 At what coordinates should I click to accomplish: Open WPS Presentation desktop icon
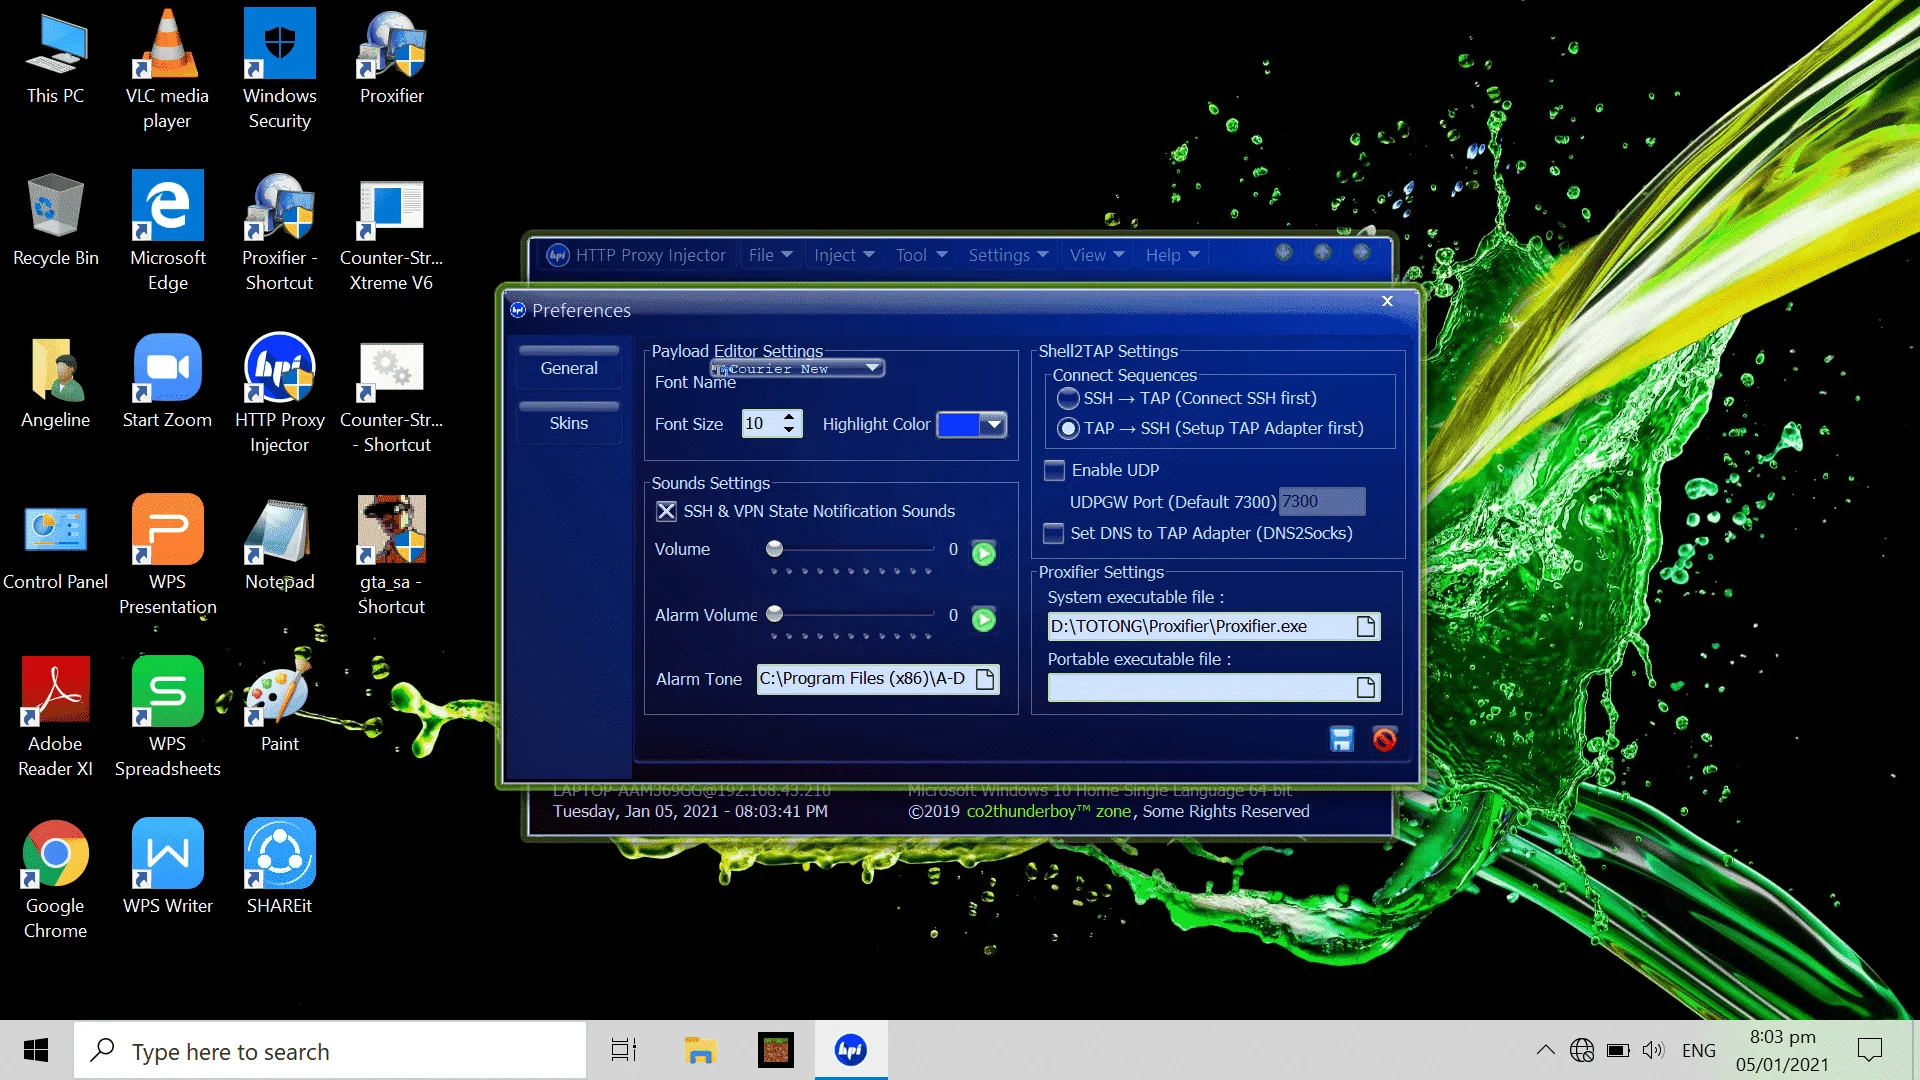click(x=167, y=556)
